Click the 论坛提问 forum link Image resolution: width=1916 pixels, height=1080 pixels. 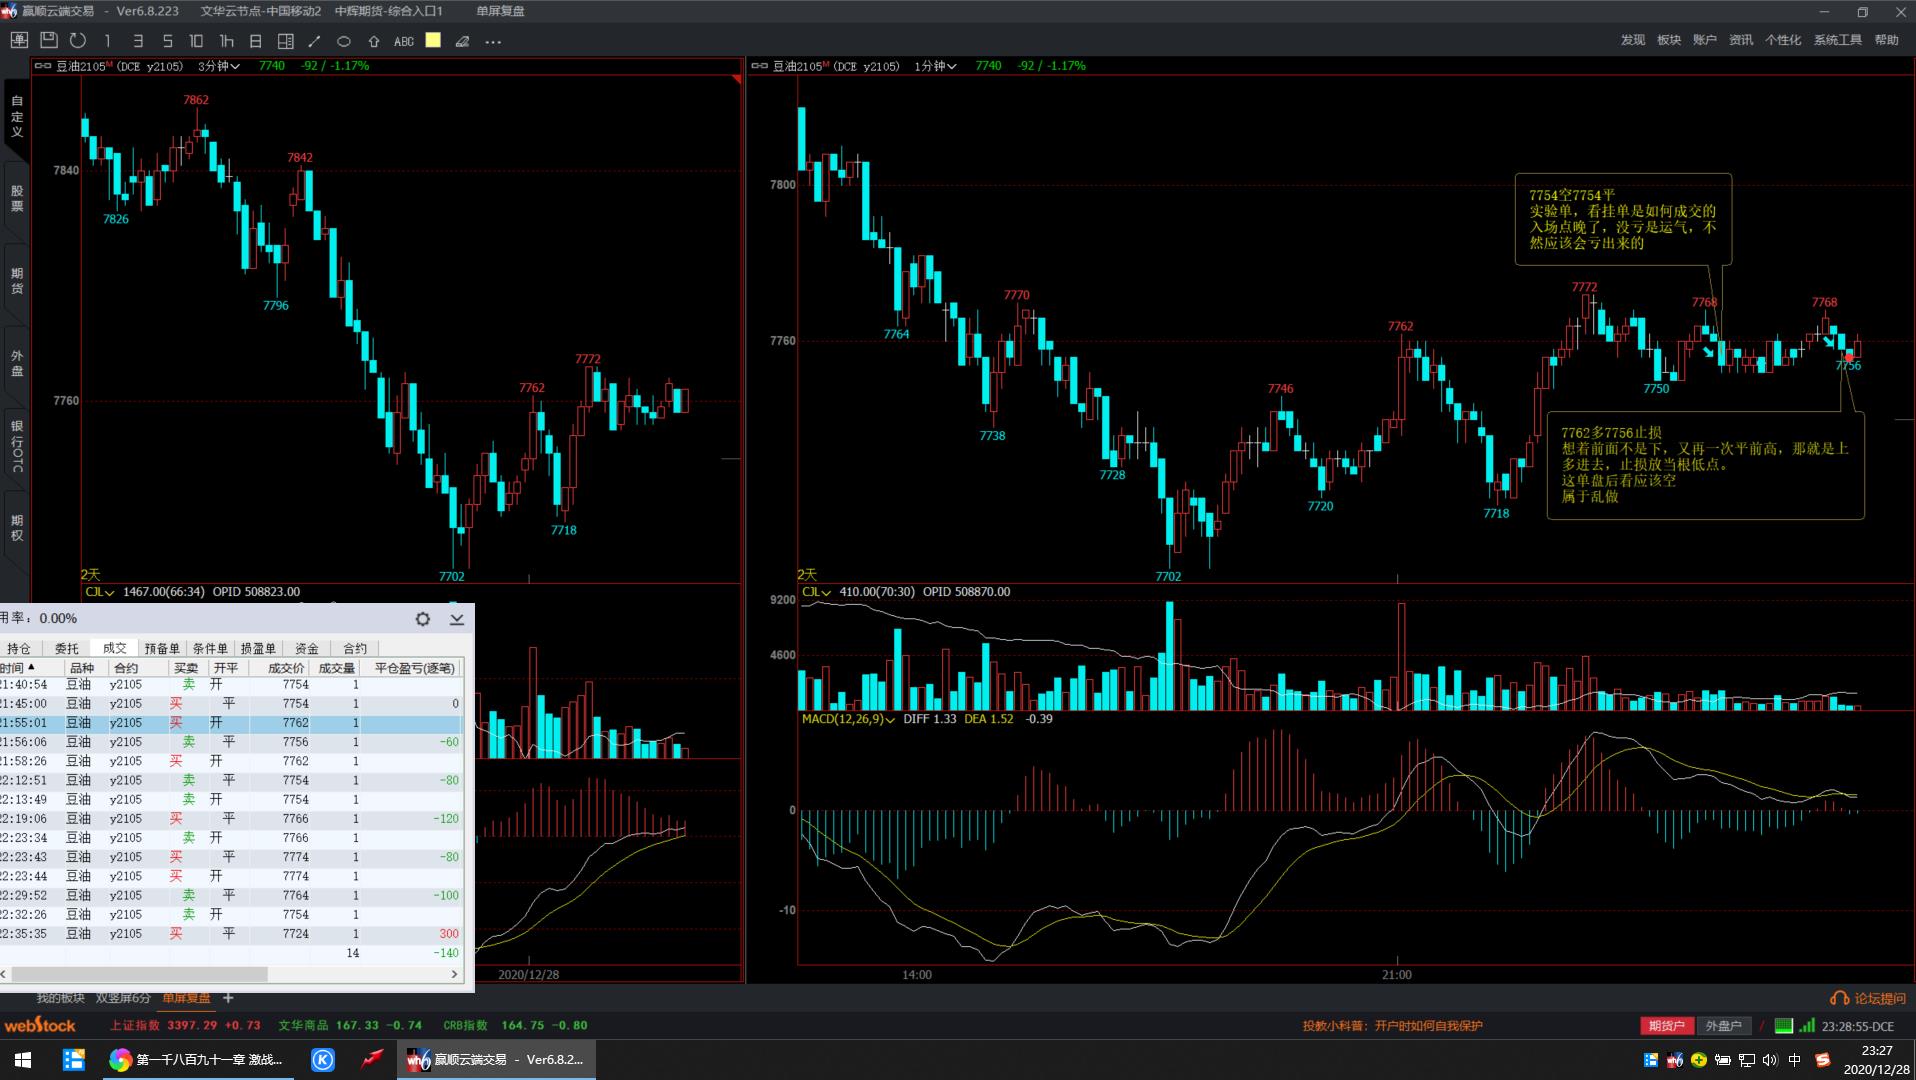pyautogui.click(x=1868, y=998)
